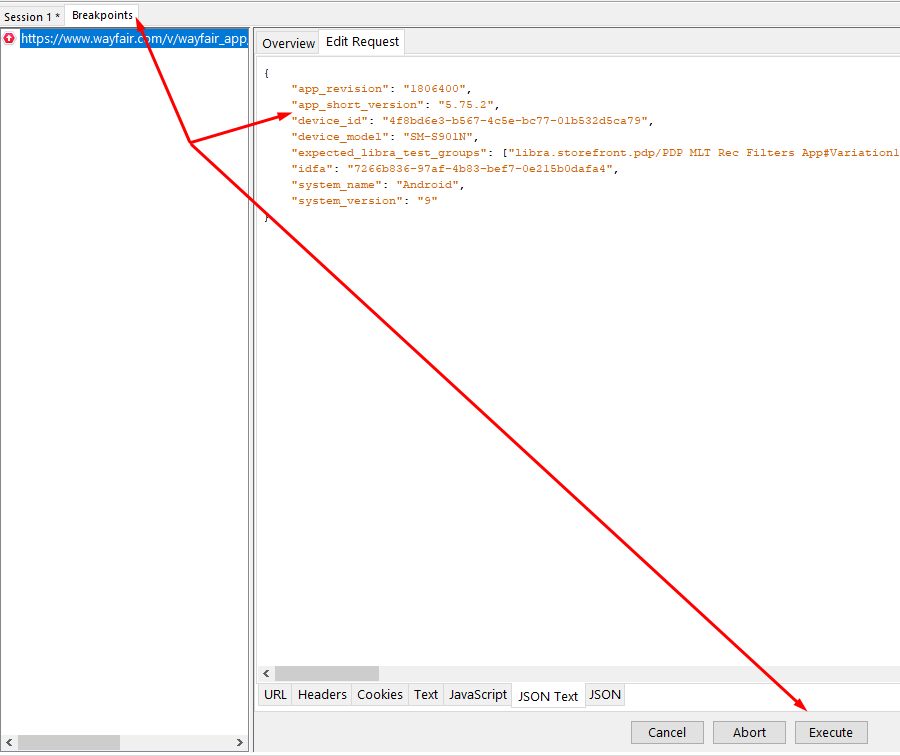
Task: Click the left pane scroll-left arrow
Action: 9,742
